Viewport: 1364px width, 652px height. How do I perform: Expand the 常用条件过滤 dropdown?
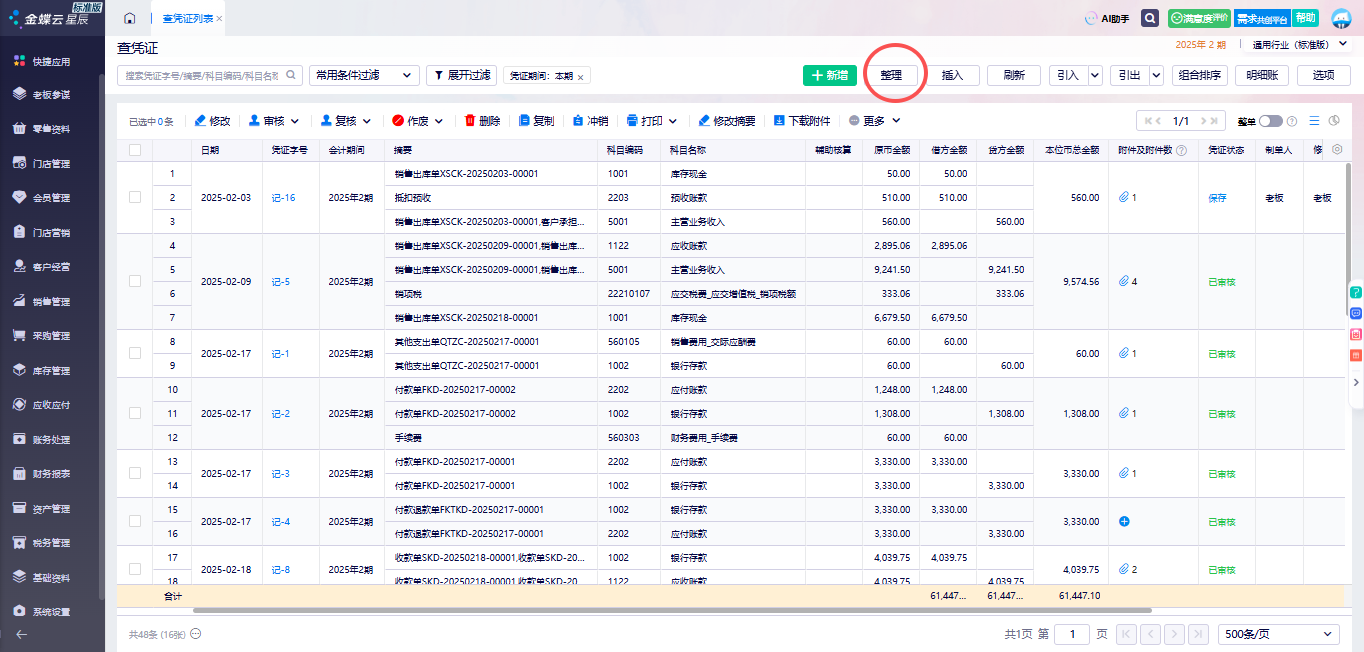(x=364, y=75)
